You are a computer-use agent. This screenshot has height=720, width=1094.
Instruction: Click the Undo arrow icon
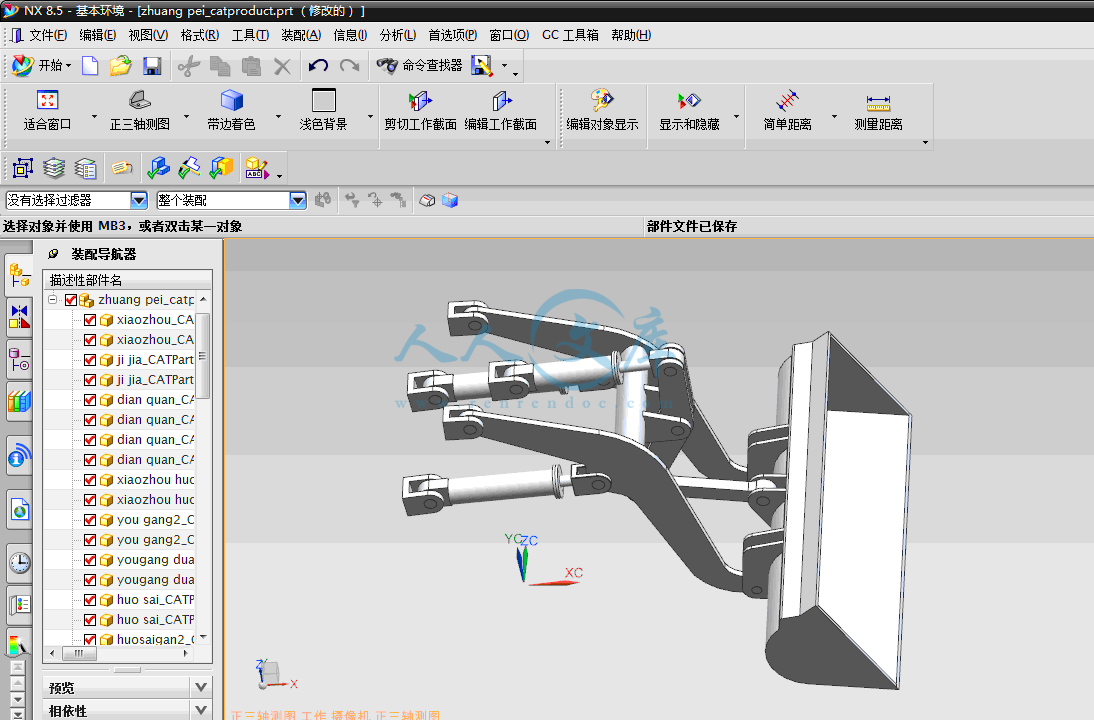coord(318,66)
